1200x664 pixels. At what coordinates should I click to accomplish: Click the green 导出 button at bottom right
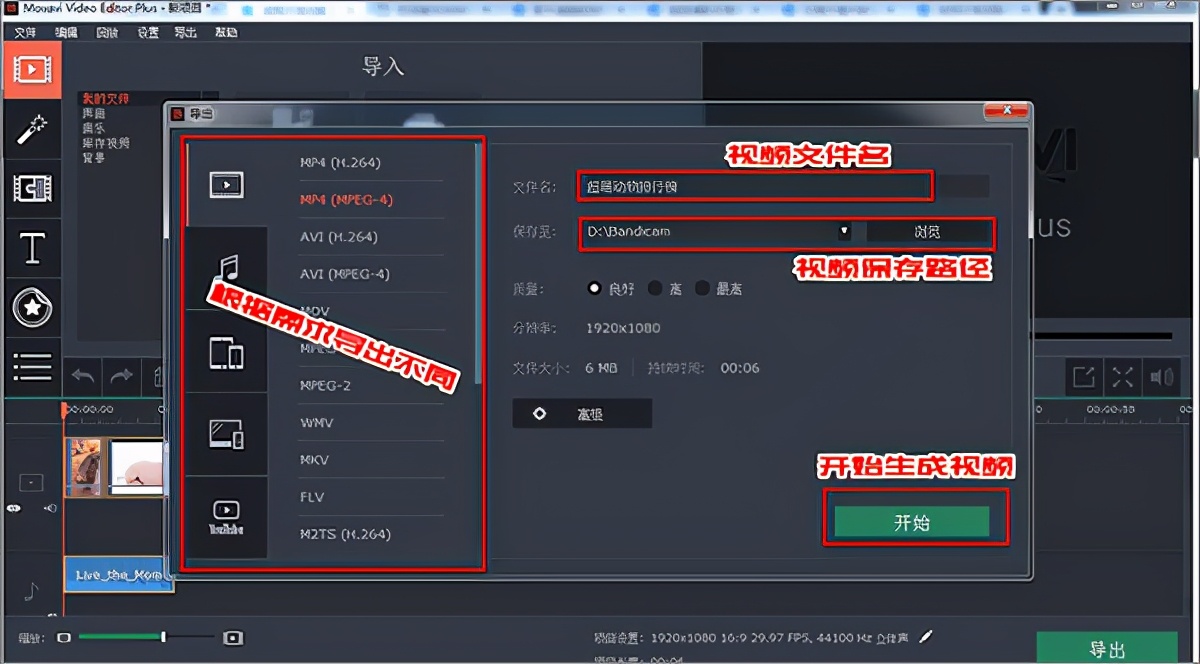pyautogui.click(x=1106, y=648)
